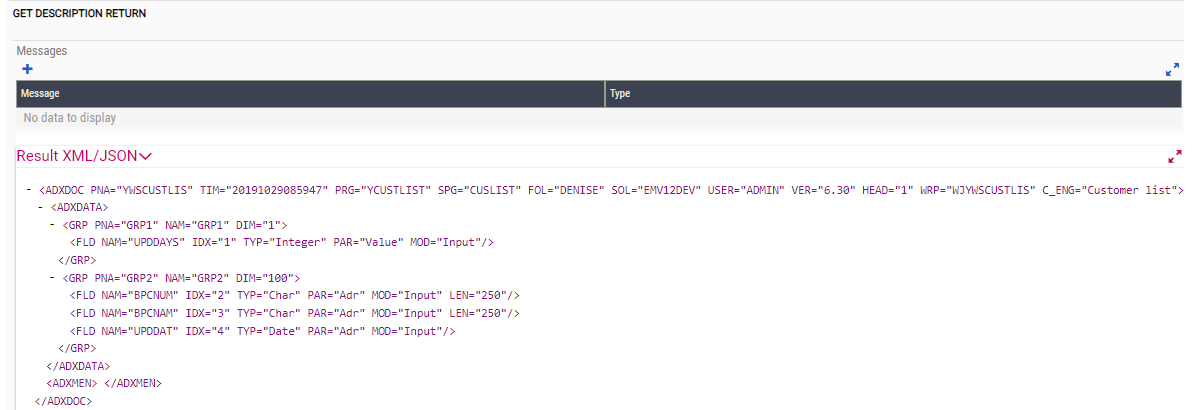
Task: Collapse the ADXDATA XML node
Action: [x=40, y=207]
